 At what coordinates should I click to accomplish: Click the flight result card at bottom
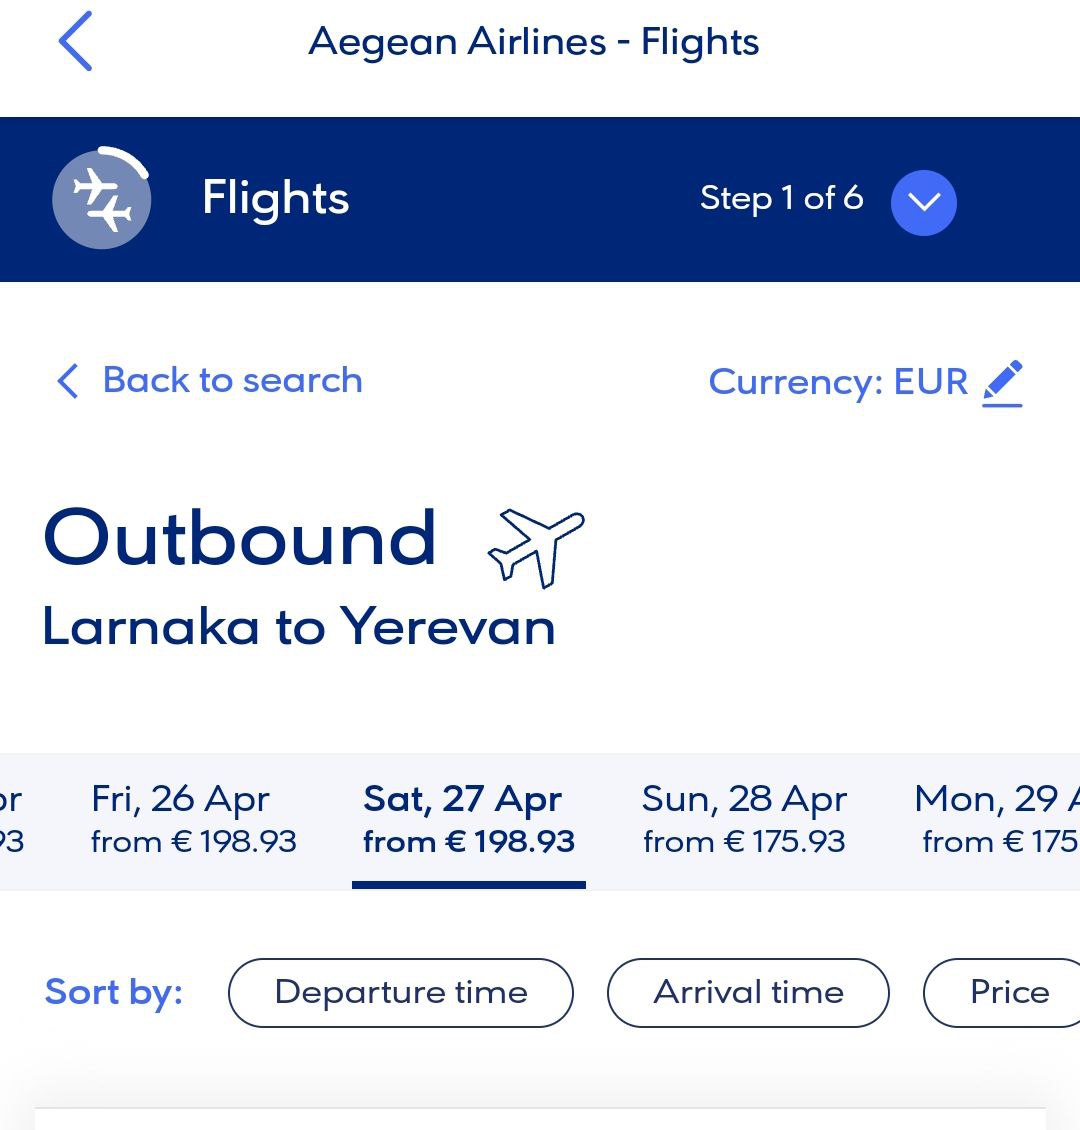click(540, 1118)
